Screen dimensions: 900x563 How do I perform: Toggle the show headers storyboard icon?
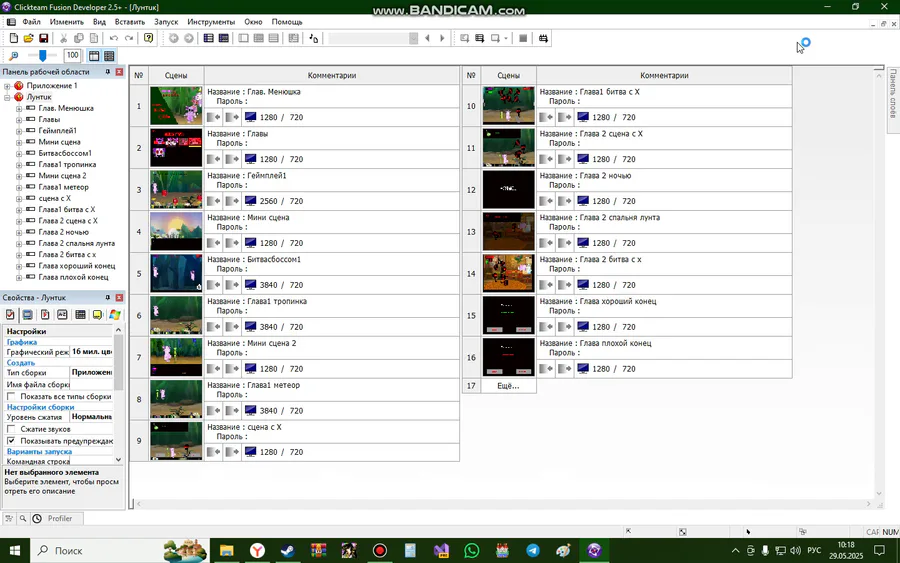tap(94, 56)
